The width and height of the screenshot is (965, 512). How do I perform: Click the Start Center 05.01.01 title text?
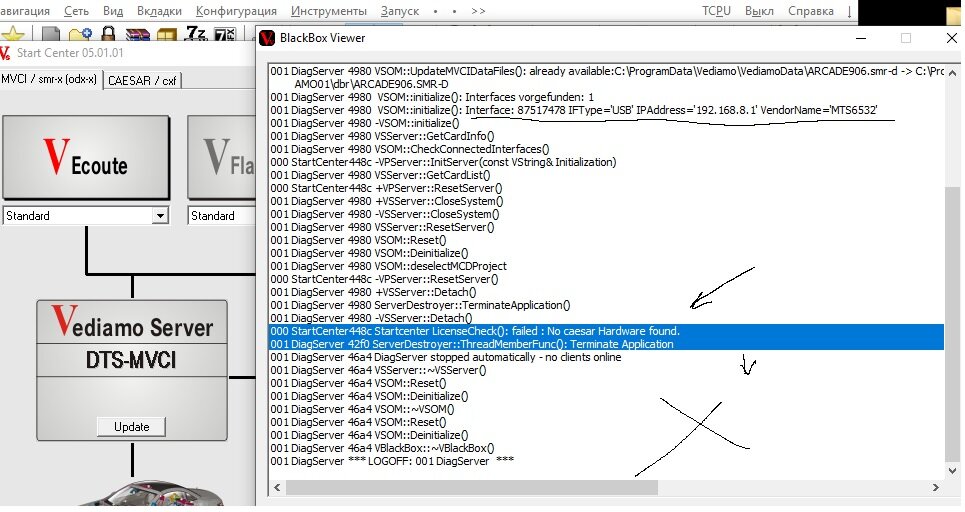tap(70, 53)
